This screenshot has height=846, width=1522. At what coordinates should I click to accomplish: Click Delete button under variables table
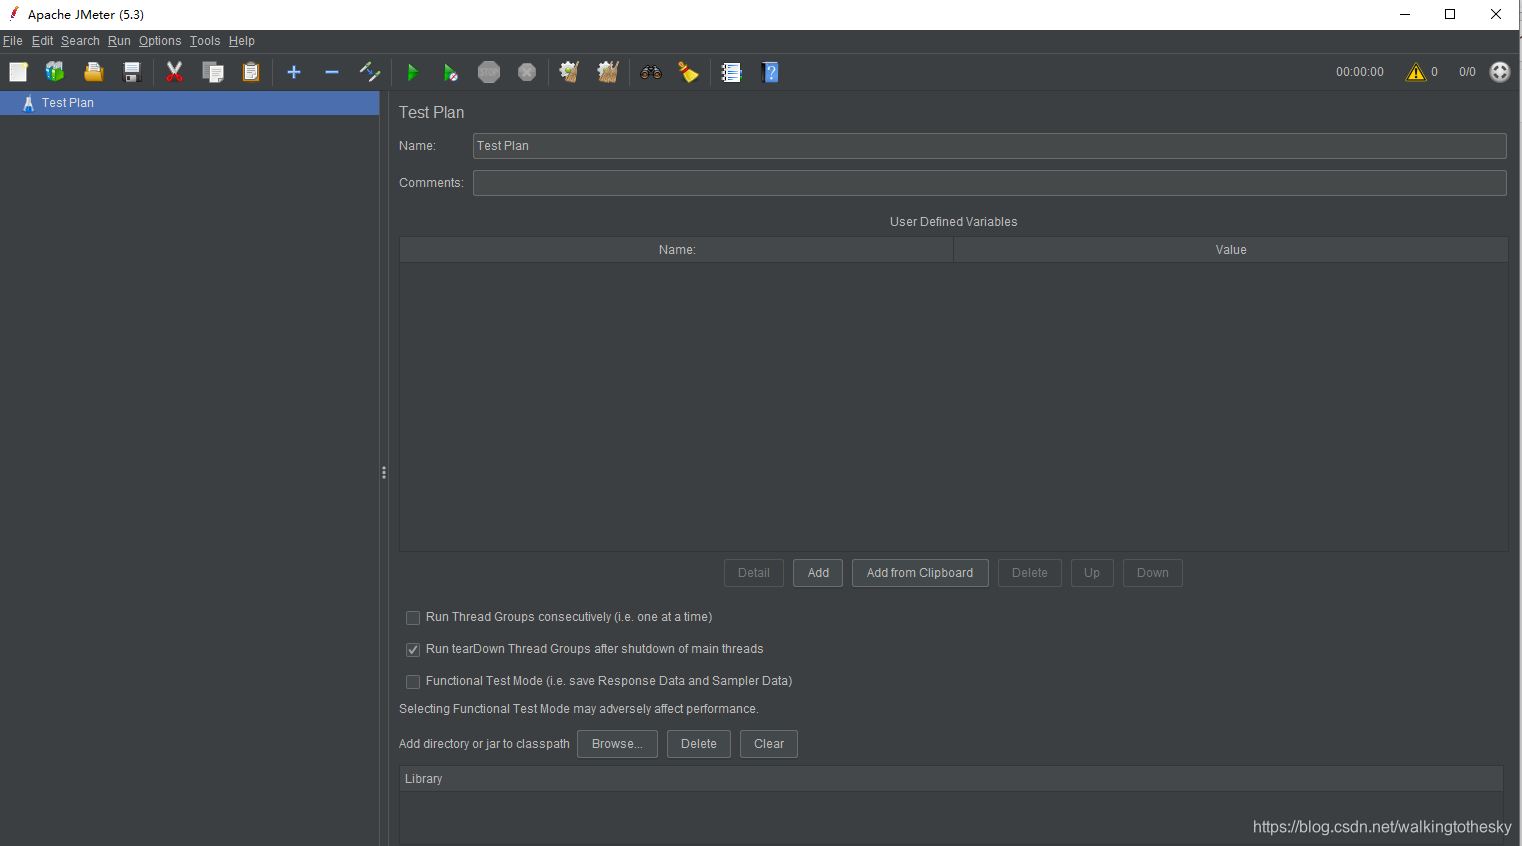[x=1030, y=573]
